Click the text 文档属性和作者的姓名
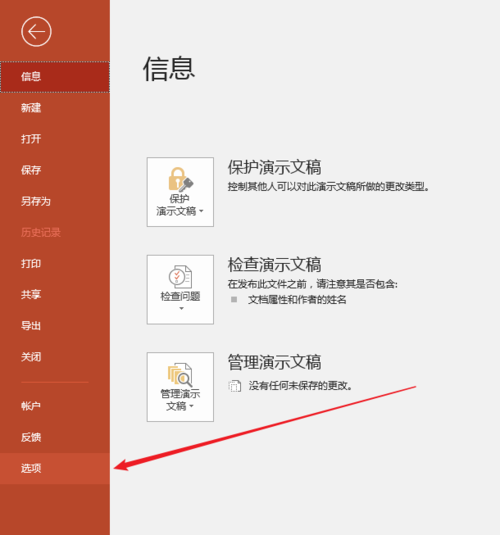 [x=297, y=300]
